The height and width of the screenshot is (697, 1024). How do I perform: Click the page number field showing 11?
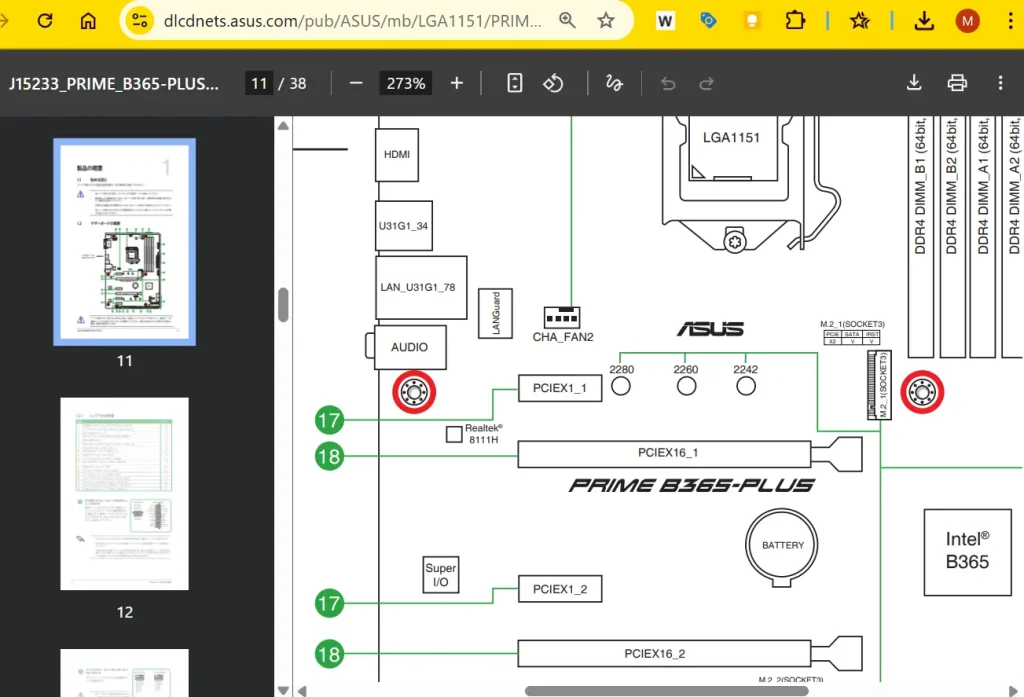(259, 84)
